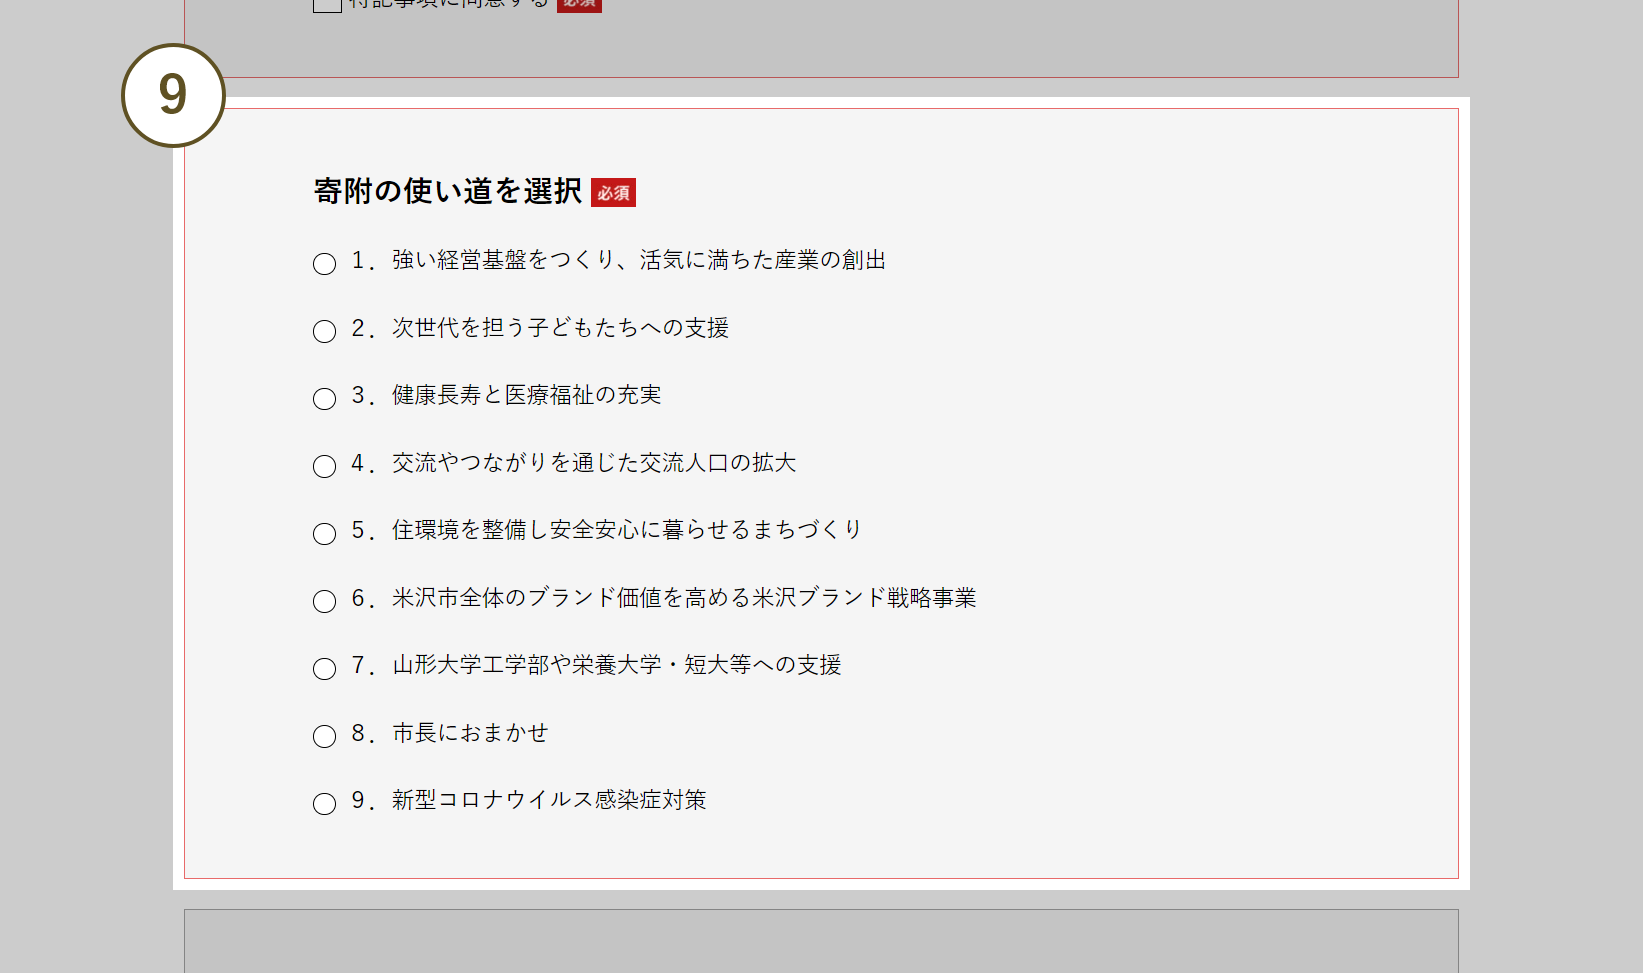The image size is (1643, 973).
Task: Click the label text 健康長寿と医療福祉の充実
Action: pos(526,396)
